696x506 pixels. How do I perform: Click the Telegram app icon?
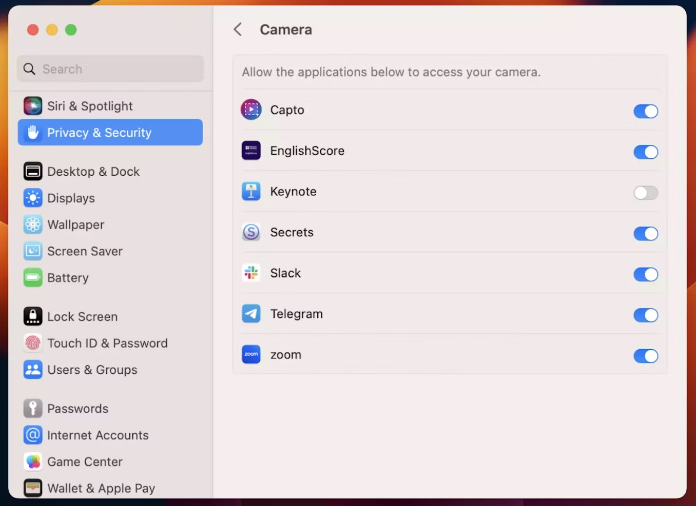[251, 314]
